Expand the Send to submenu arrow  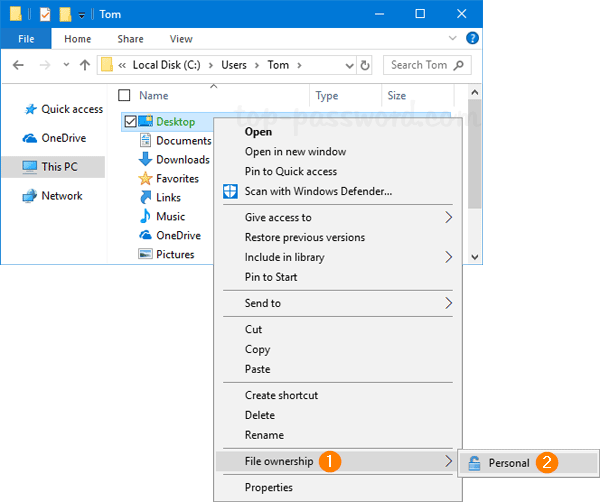point(449,303)
